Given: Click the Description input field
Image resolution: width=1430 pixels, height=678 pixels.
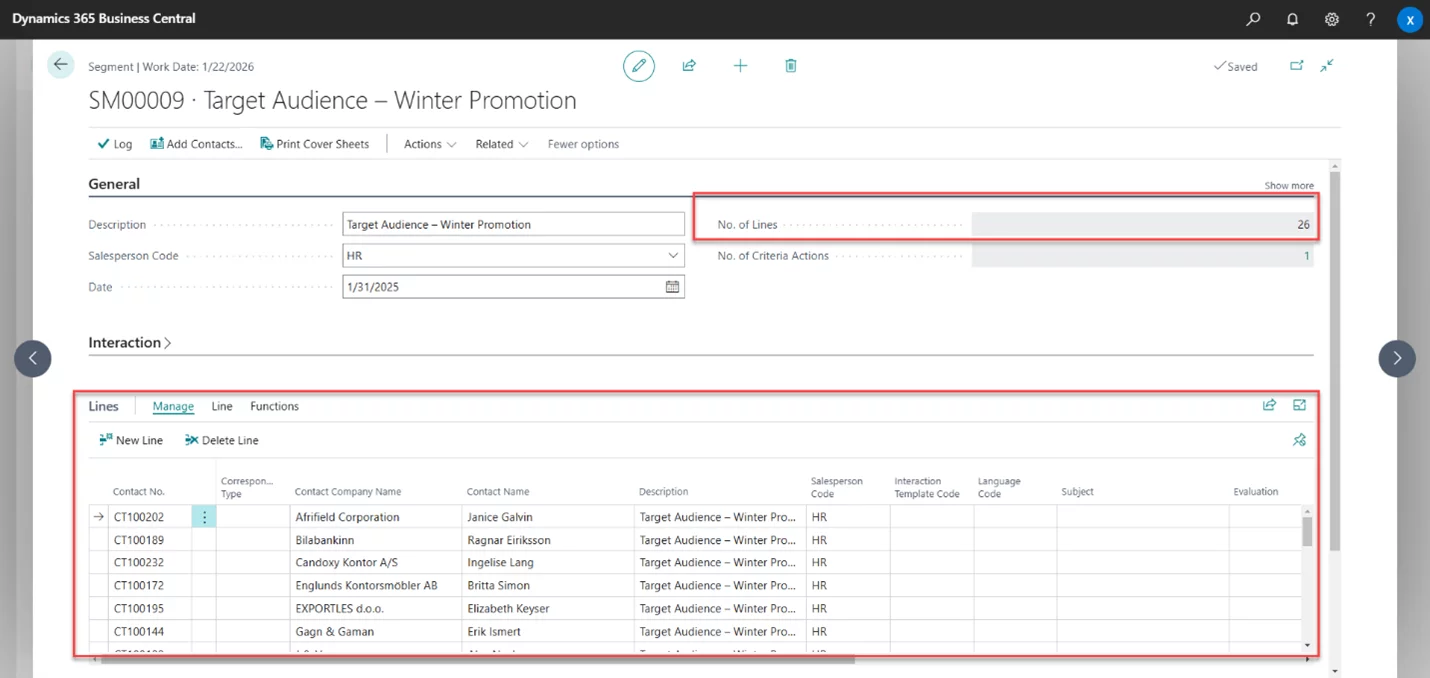Looking at the screenshot, I should [512, 225].
